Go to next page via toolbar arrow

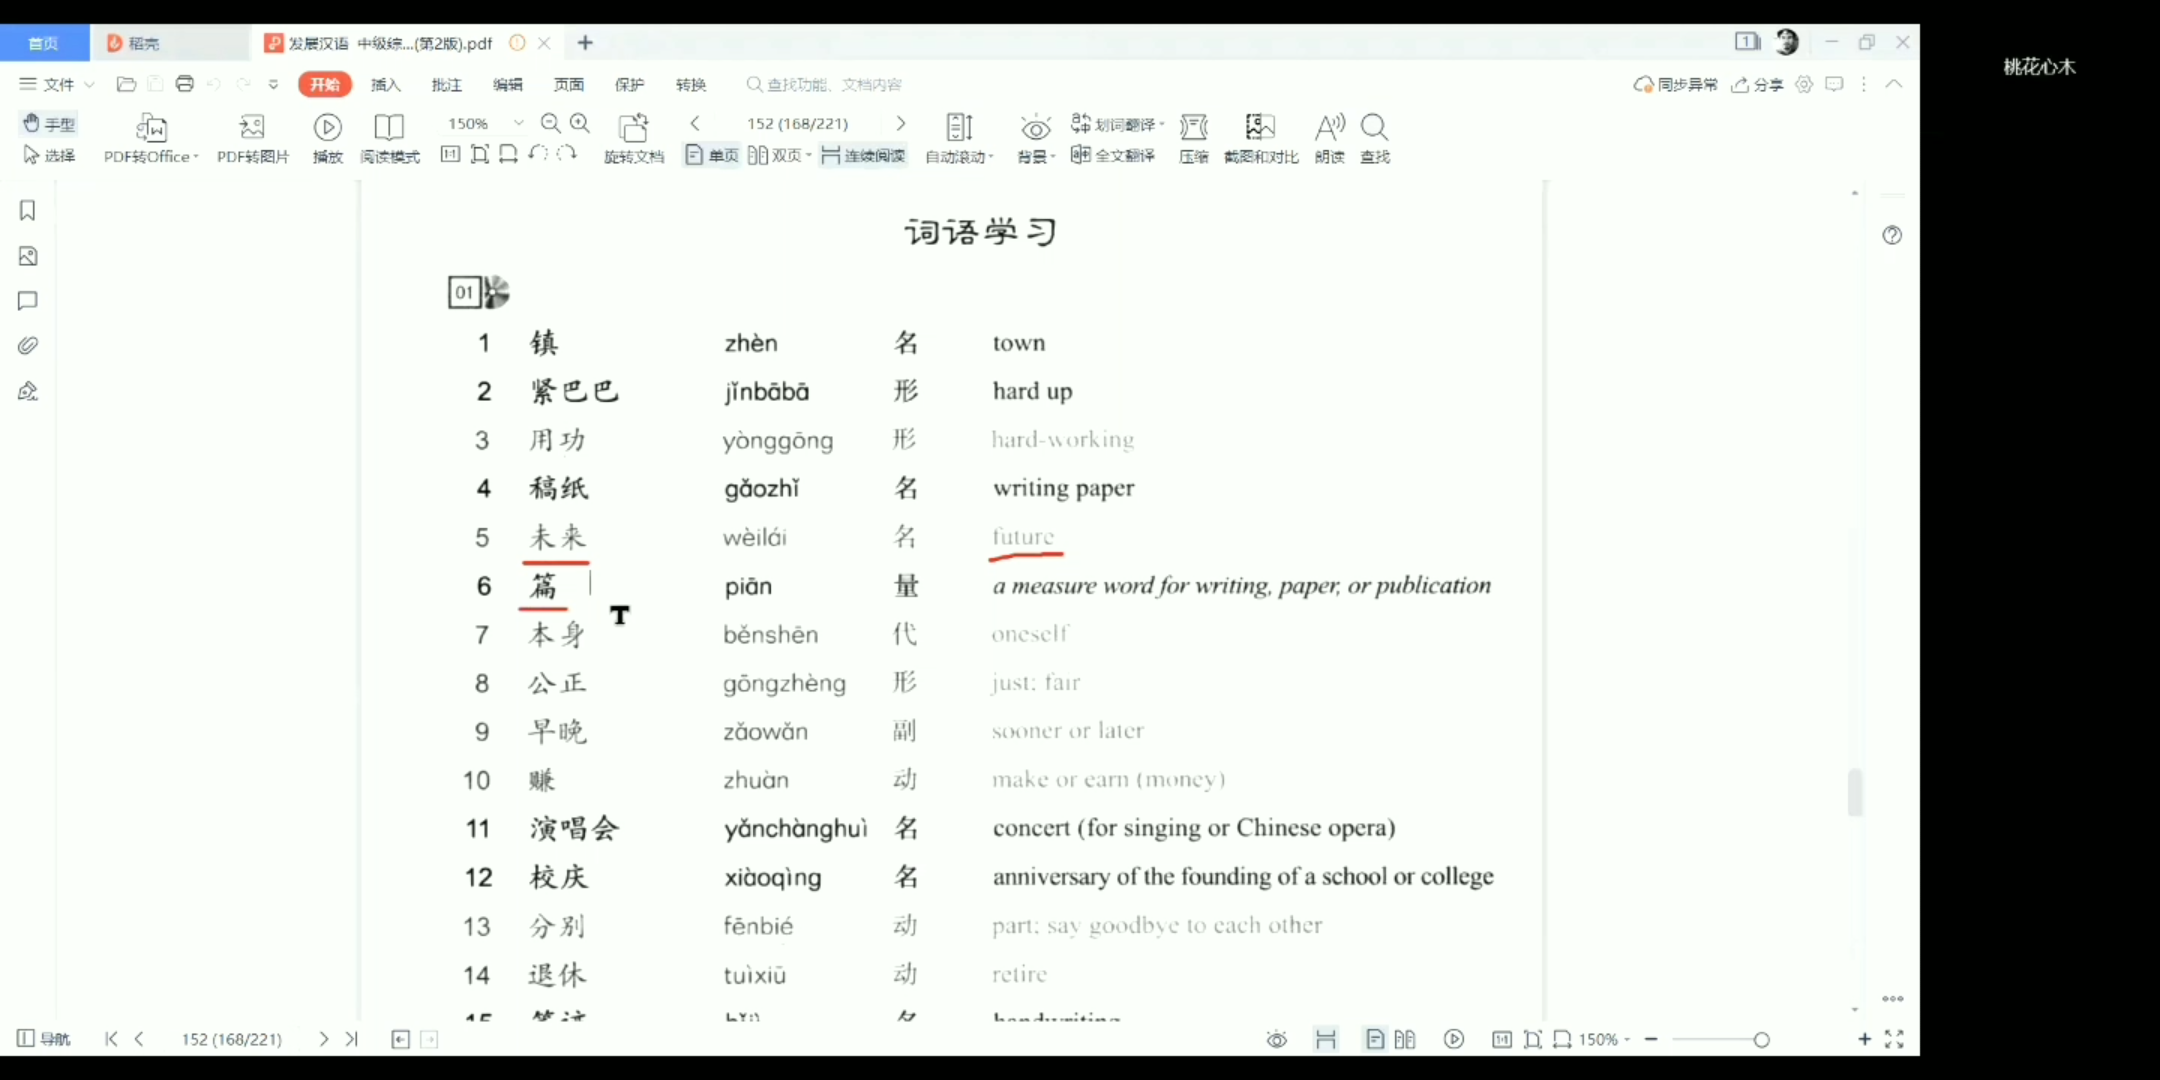[900, 123]
